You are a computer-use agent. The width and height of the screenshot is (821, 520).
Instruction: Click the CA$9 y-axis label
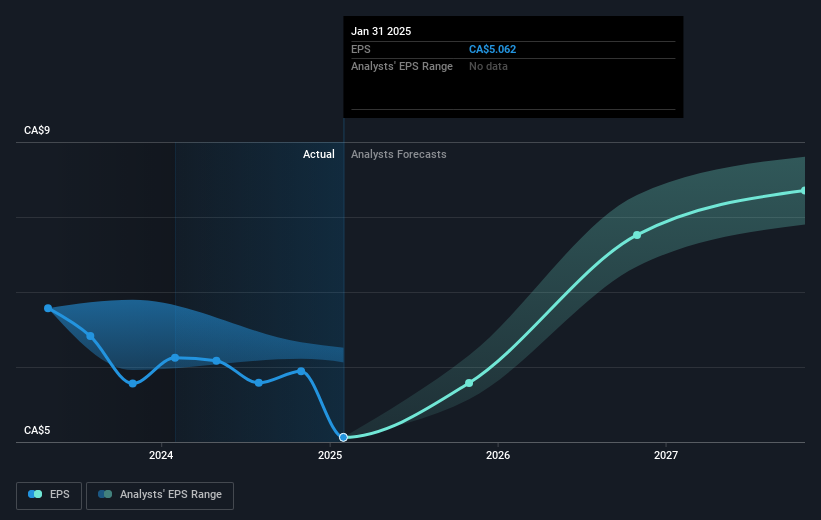(37, 130)
